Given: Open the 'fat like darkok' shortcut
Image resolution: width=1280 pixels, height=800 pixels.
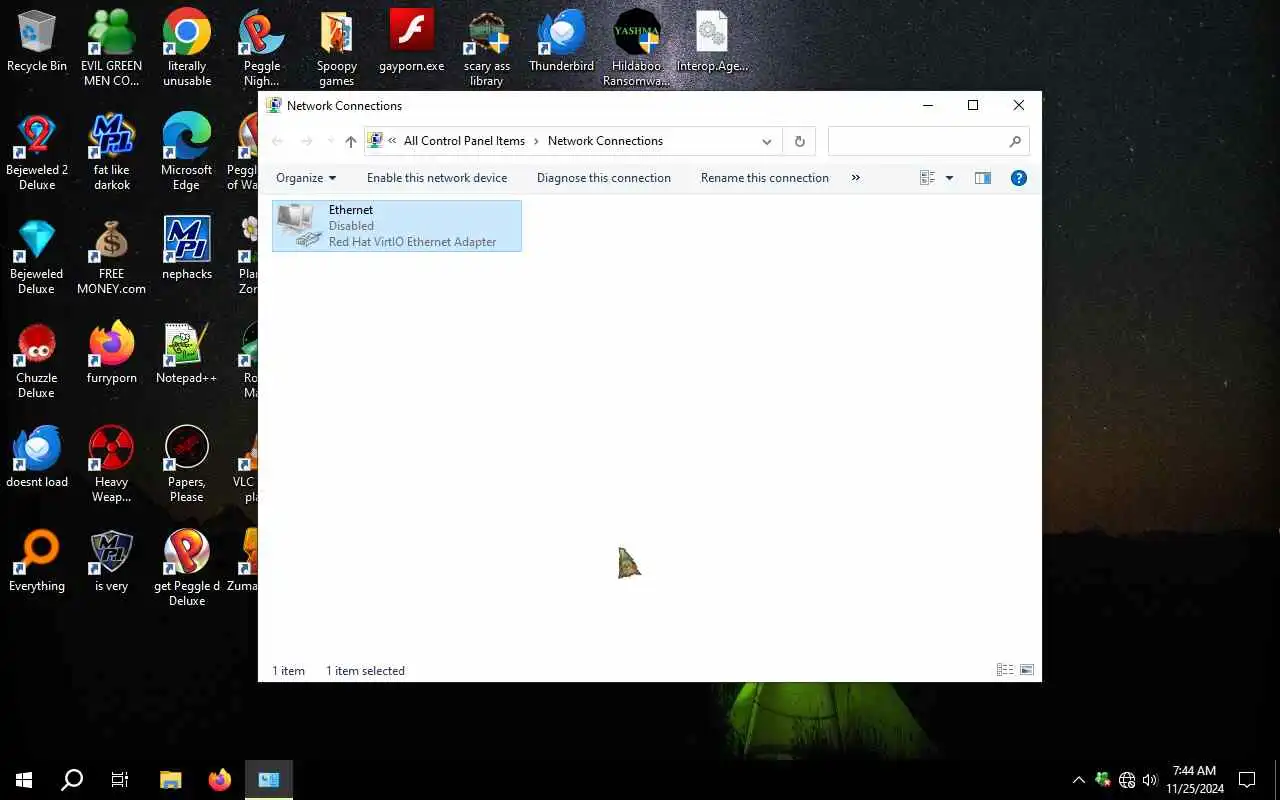Looking at the screenshot, I should (x=112, y=152).
